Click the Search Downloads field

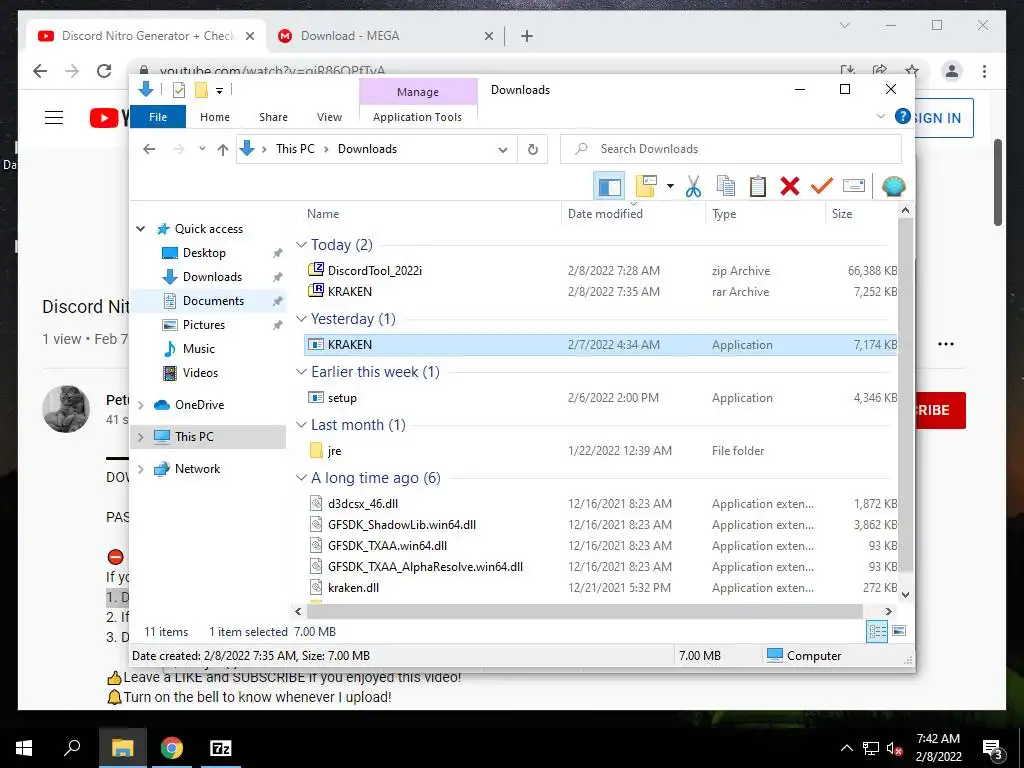(x=731, y=149)
